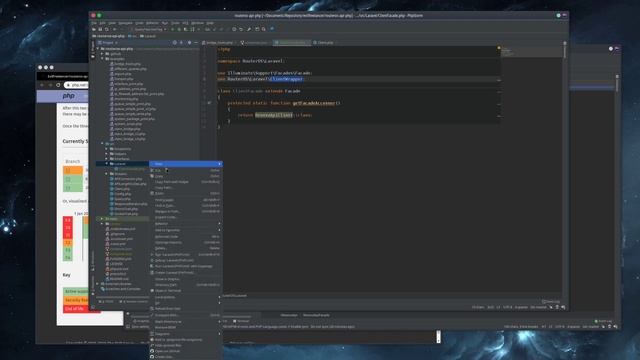Click the php logo in browser window
The width and height of the screenshot is (640, 360).
pos(68,96)
